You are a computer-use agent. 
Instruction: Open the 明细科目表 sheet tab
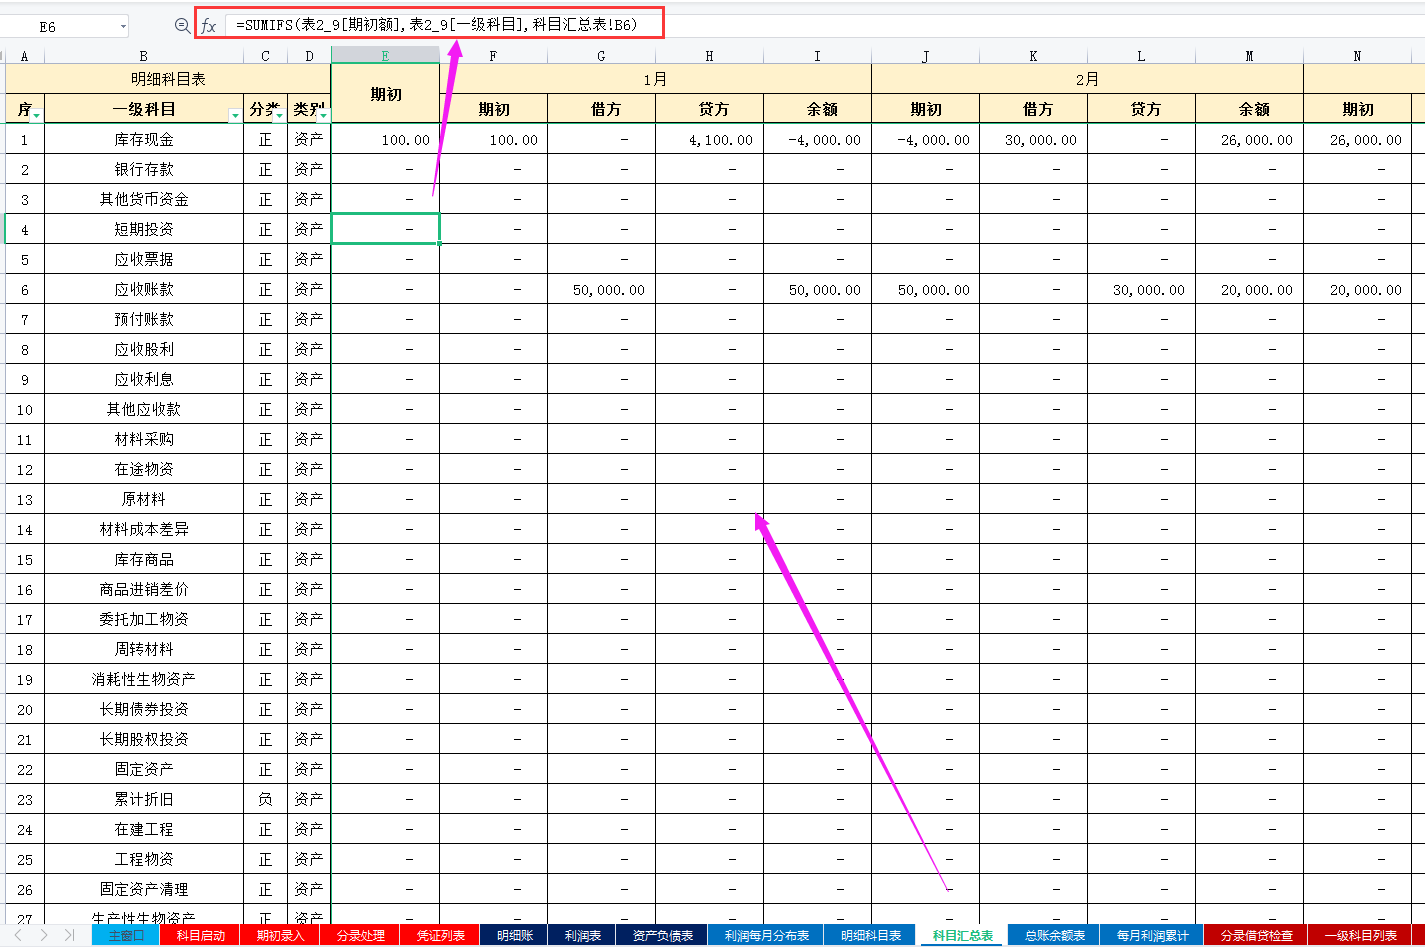pos(871,936)
